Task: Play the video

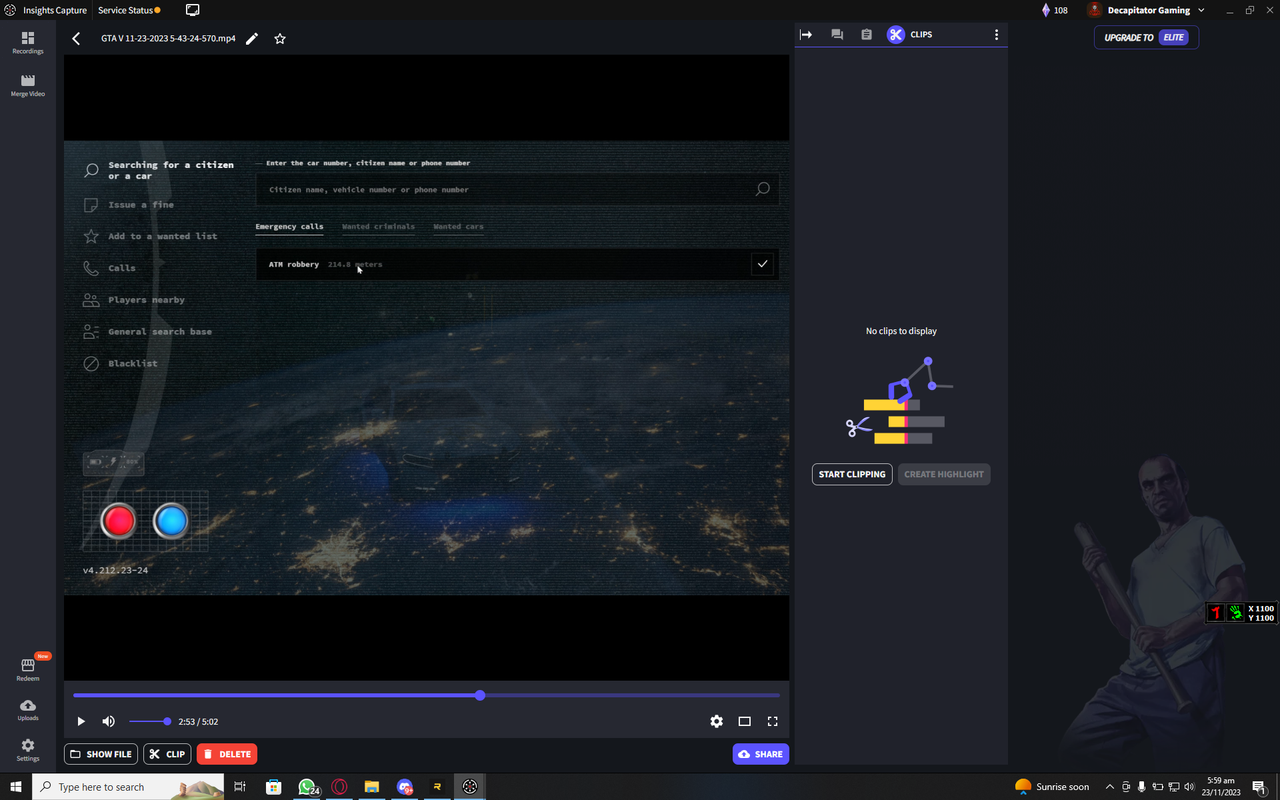Action: 81,721
